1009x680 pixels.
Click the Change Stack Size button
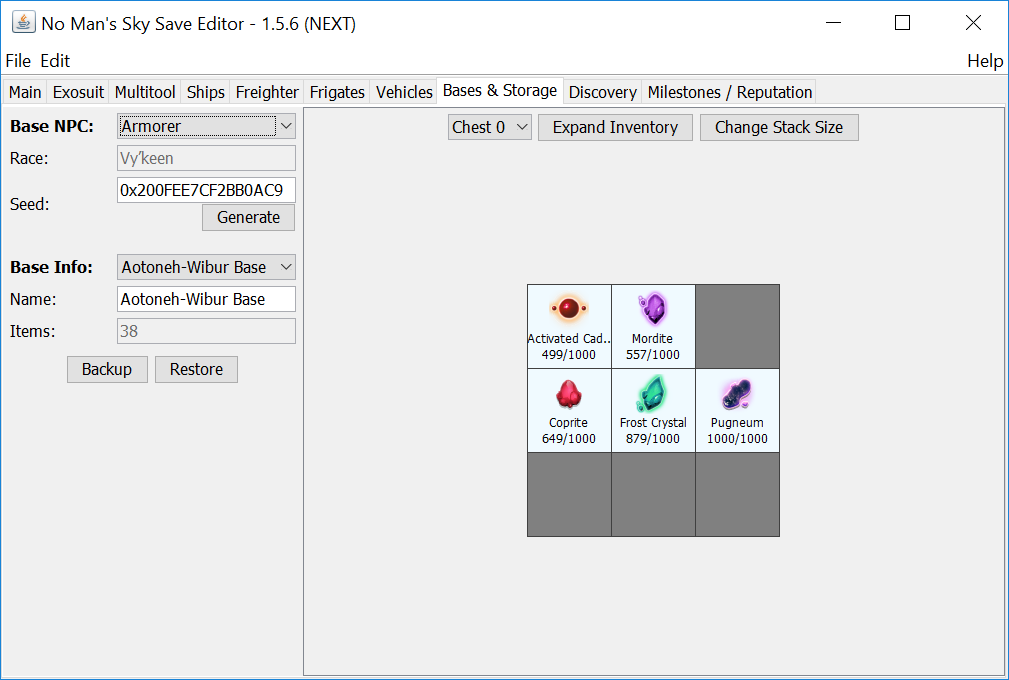pyautogui.click(x=779, y=127)
